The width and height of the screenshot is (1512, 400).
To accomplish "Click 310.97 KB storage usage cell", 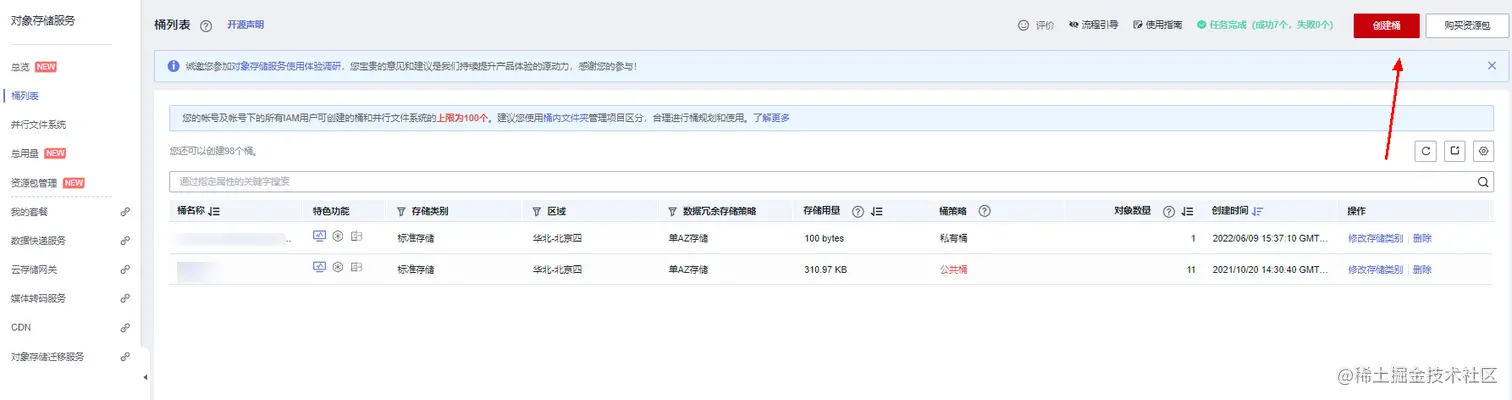I will 827,269.
